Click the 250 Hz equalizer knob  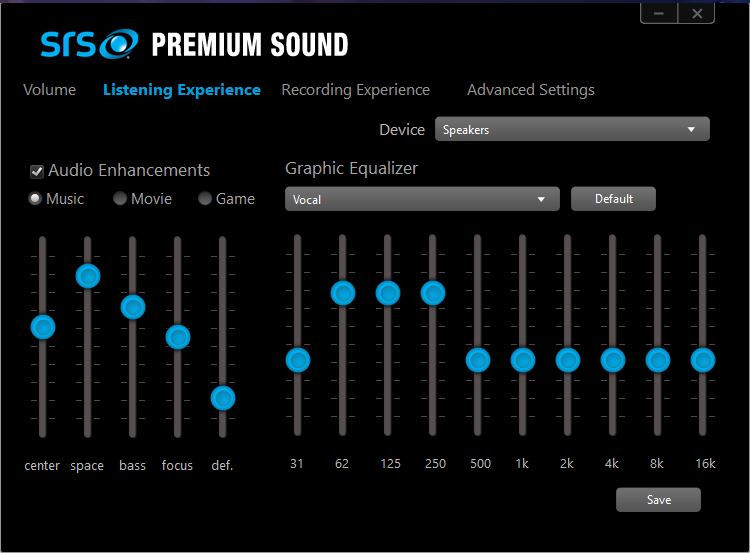tap(433, 293)
